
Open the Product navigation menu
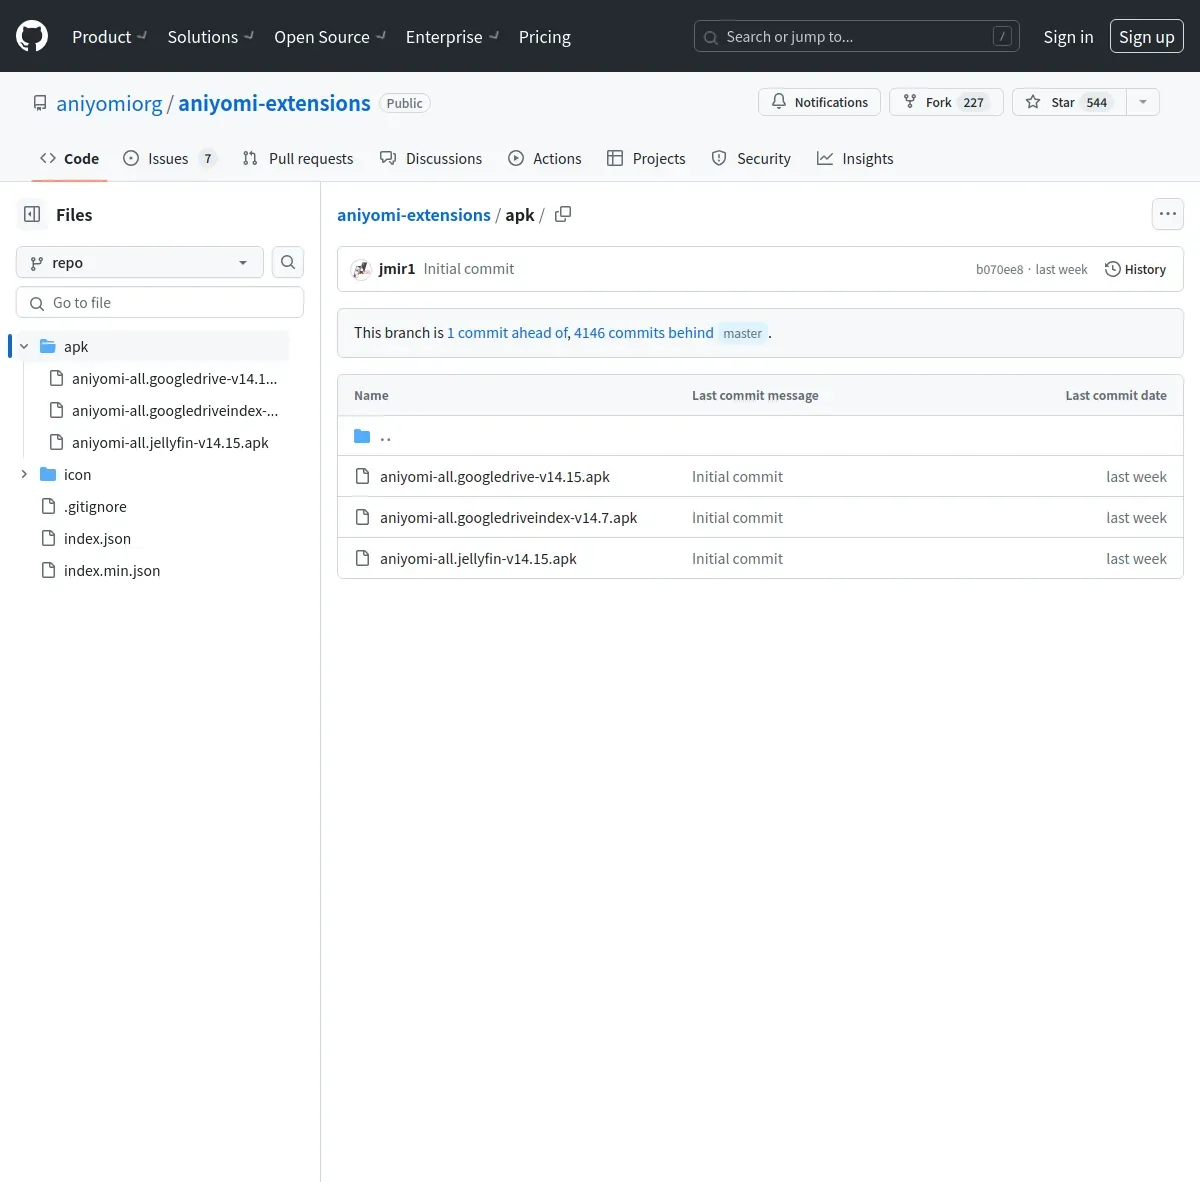tap(109, 37)
